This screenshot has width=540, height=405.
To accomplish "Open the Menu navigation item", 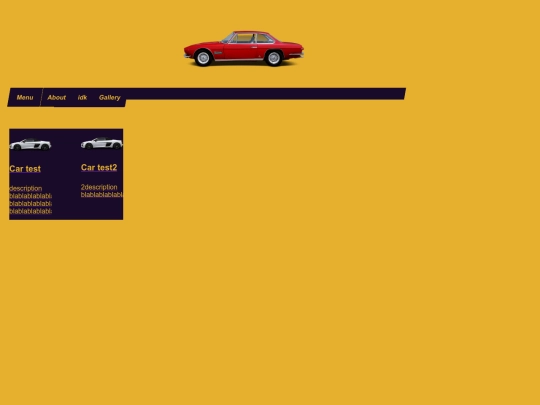I will tap(25, 97).
